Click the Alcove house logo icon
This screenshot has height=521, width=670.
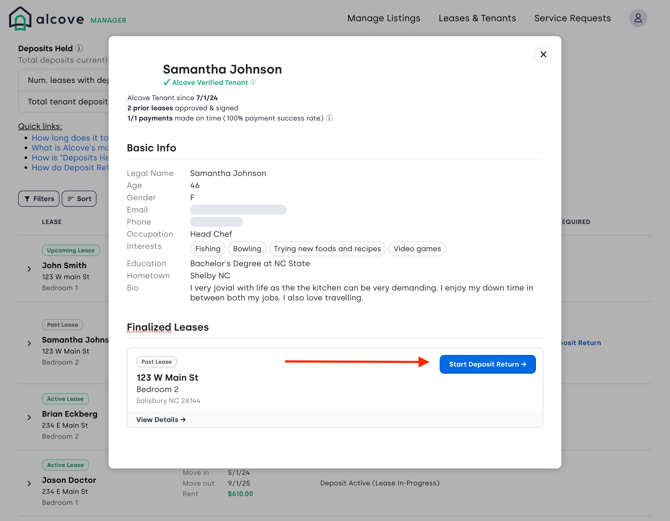[20, 19]
